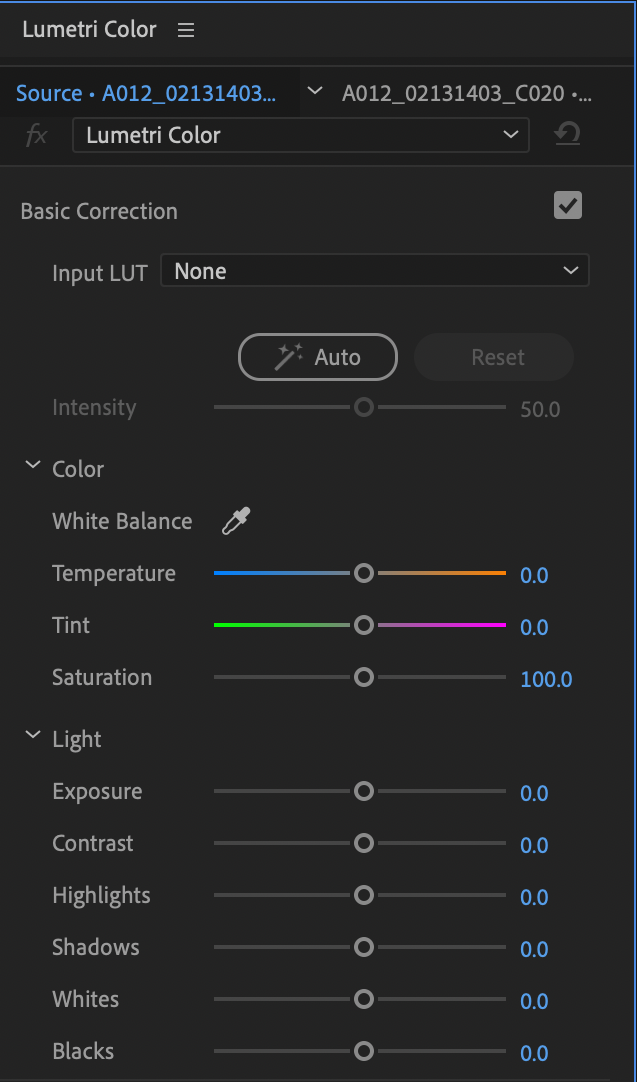Click the Auto button with magic wand
The width and height of the screenshot is (637, 1082).
(x=317, y=357)
